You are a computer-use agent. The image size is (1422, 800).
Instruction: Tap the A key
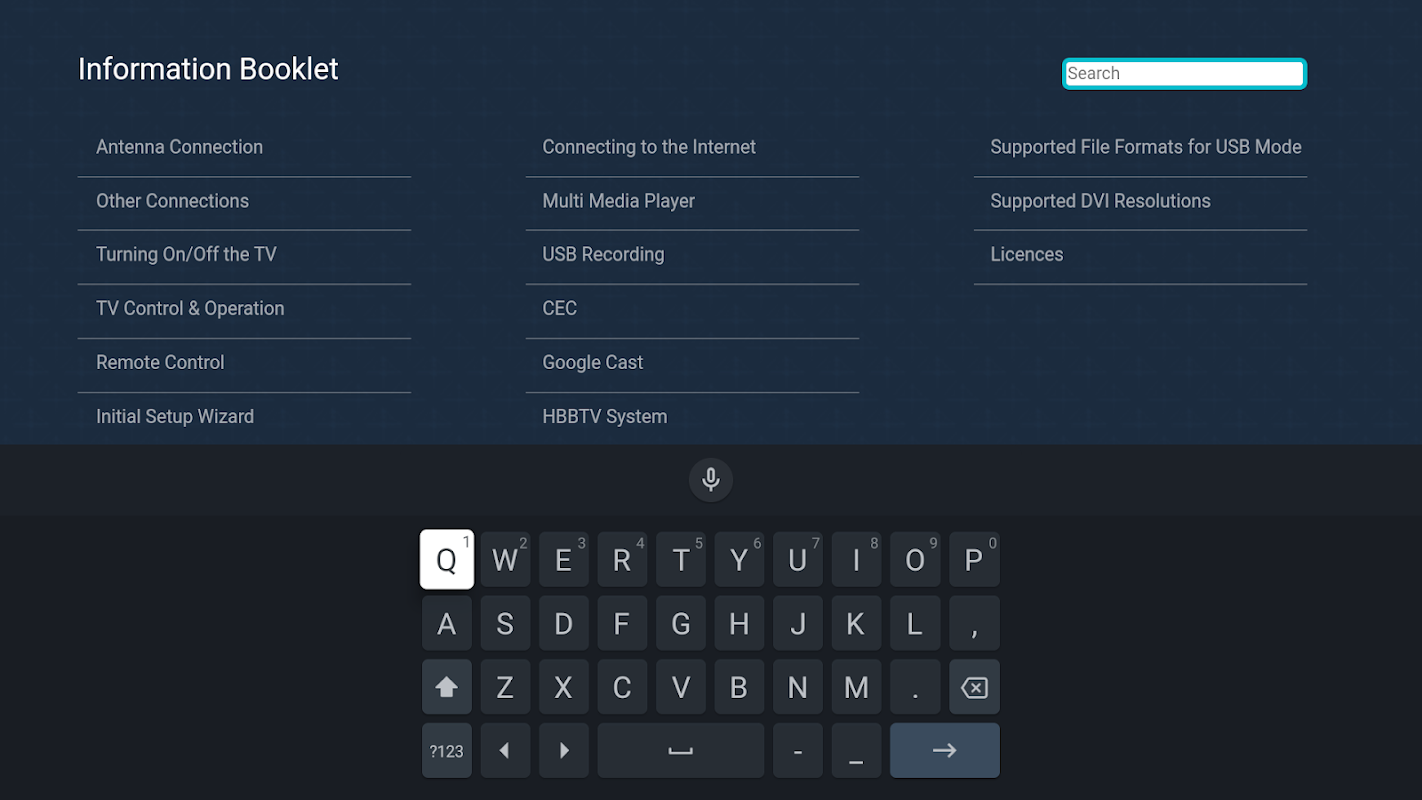tap(447, 624)
